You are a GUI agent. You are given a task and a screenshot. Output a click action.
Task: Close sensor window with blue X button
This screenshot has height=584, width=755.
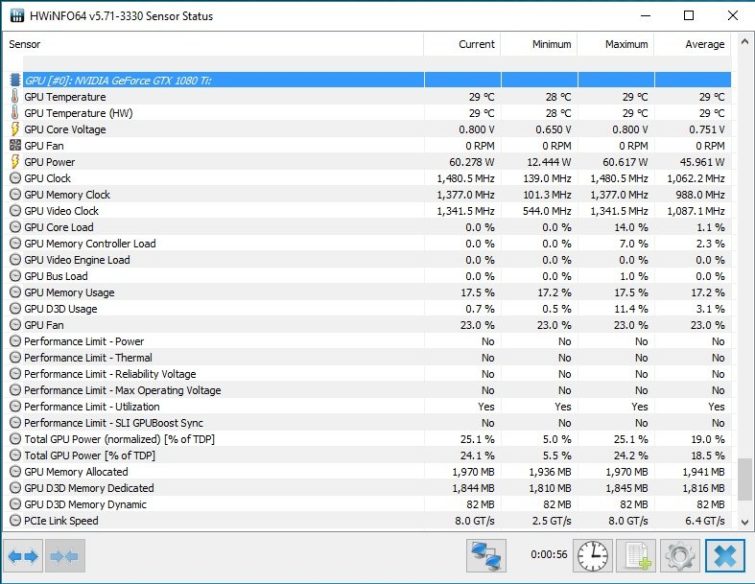[725, 556]
